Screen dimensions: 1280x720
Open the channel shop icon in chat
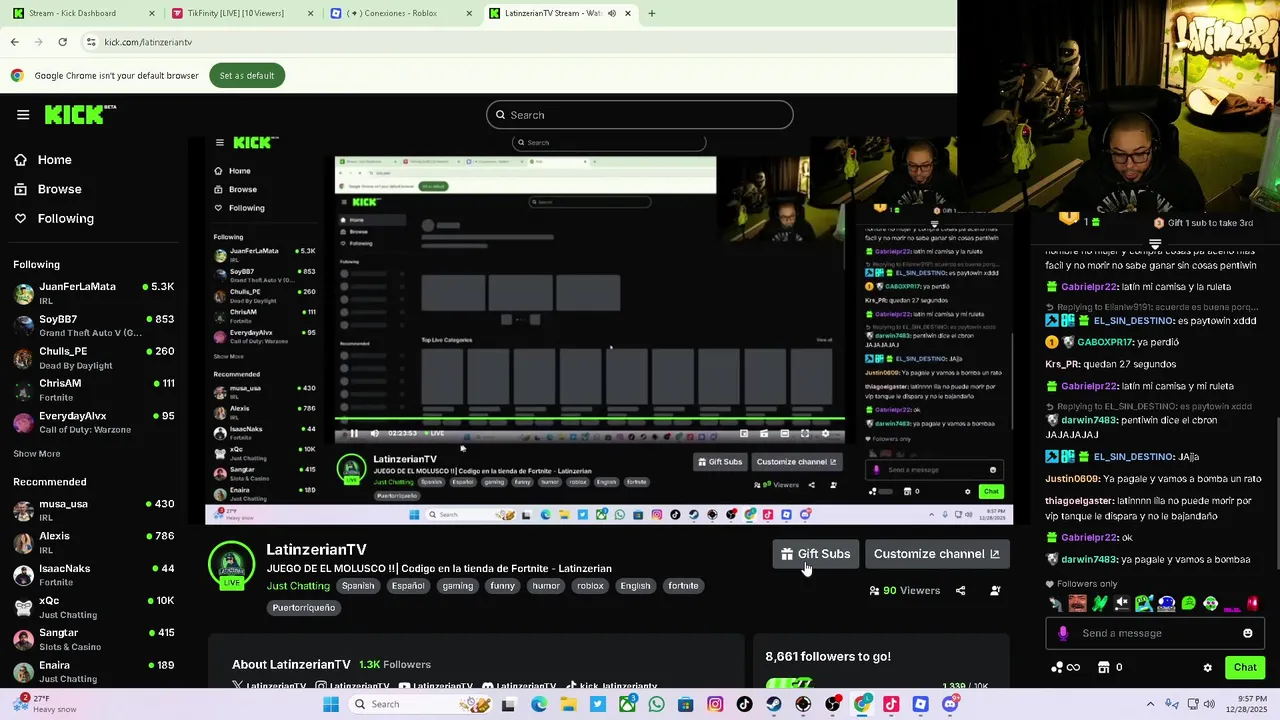click(1103, 667)
